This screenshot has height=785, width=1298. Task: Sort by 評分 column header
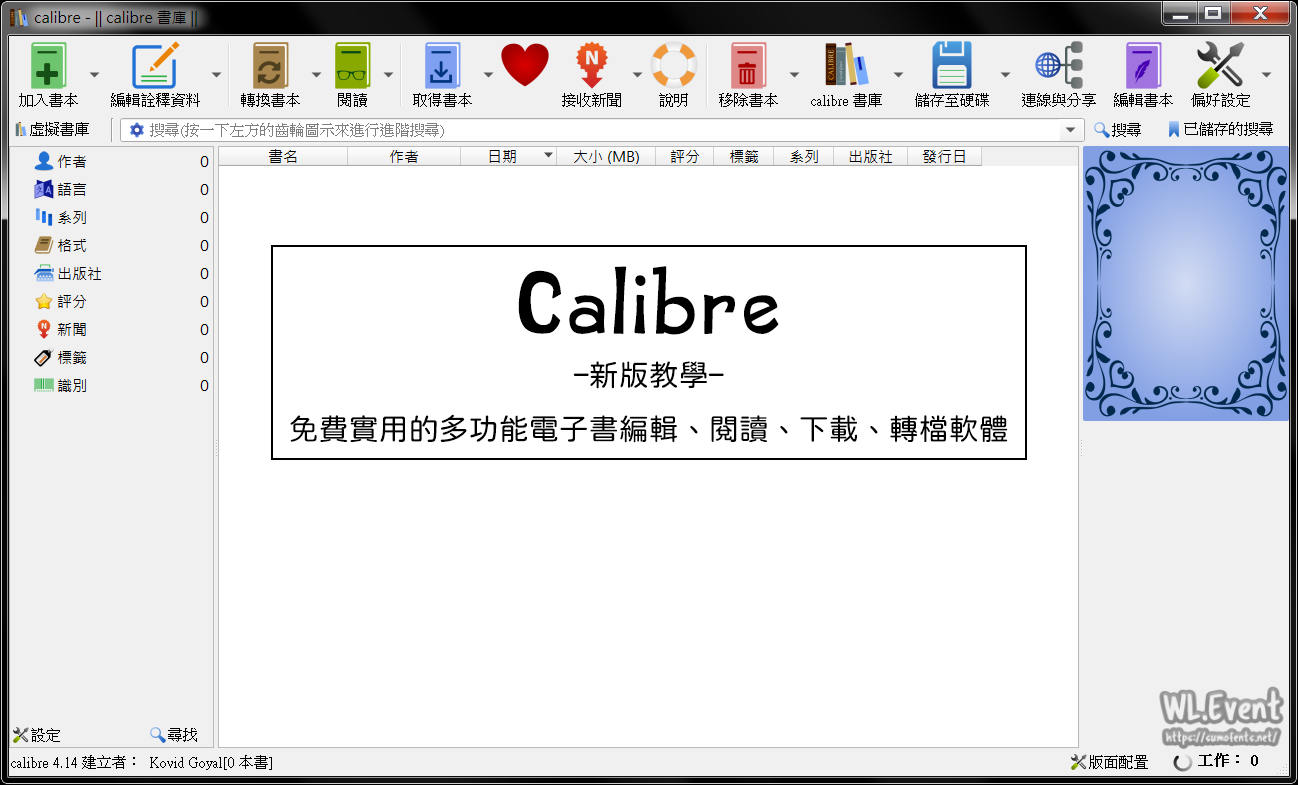point(685,156)
